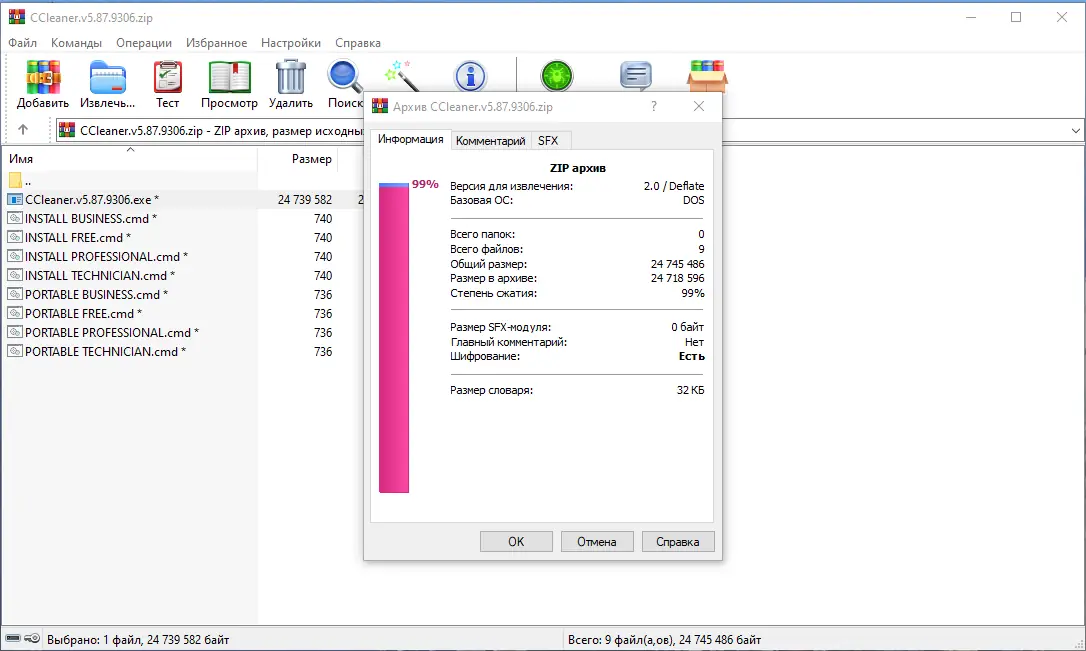This screenshot has height=651, width=1086.
Task: Click the Просмотр (View) toolbar icon
Action: (229, 77)
